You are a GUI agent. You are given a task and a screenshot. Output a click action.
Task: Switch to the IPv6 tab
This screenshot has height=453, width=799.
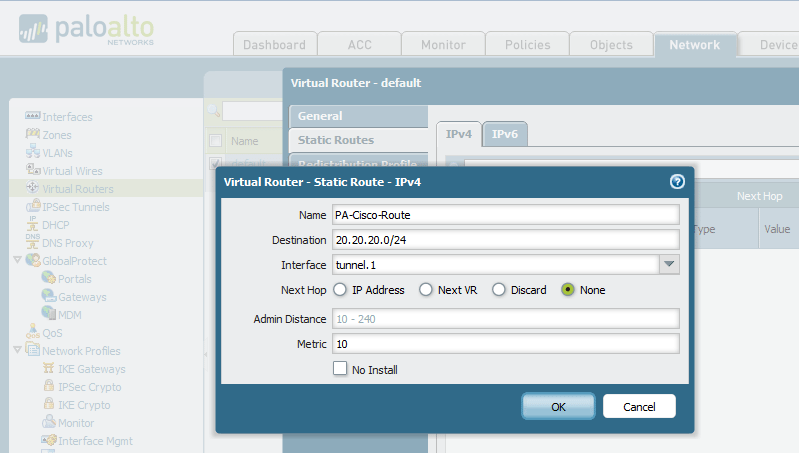click(505, 134)
